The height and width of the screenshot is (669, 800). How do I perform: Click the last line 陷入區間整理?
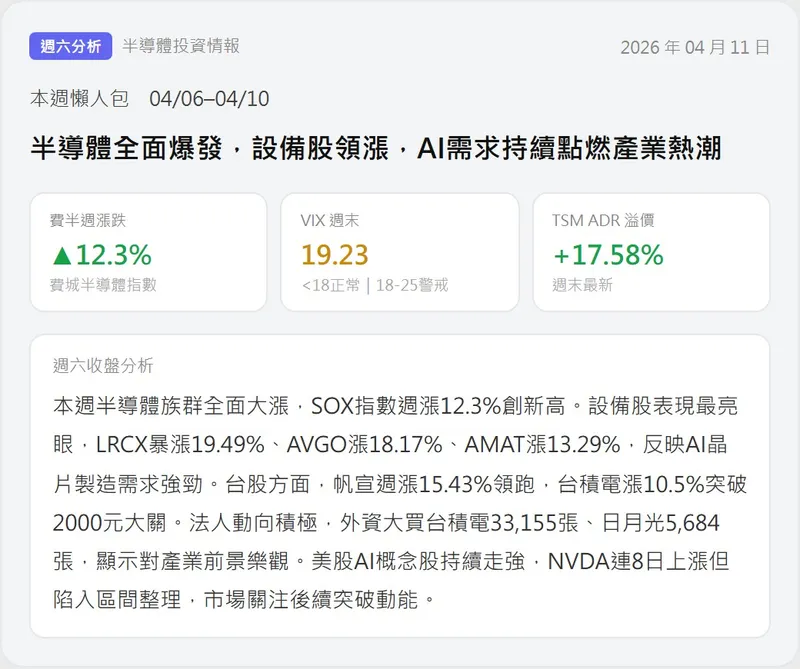244,599
